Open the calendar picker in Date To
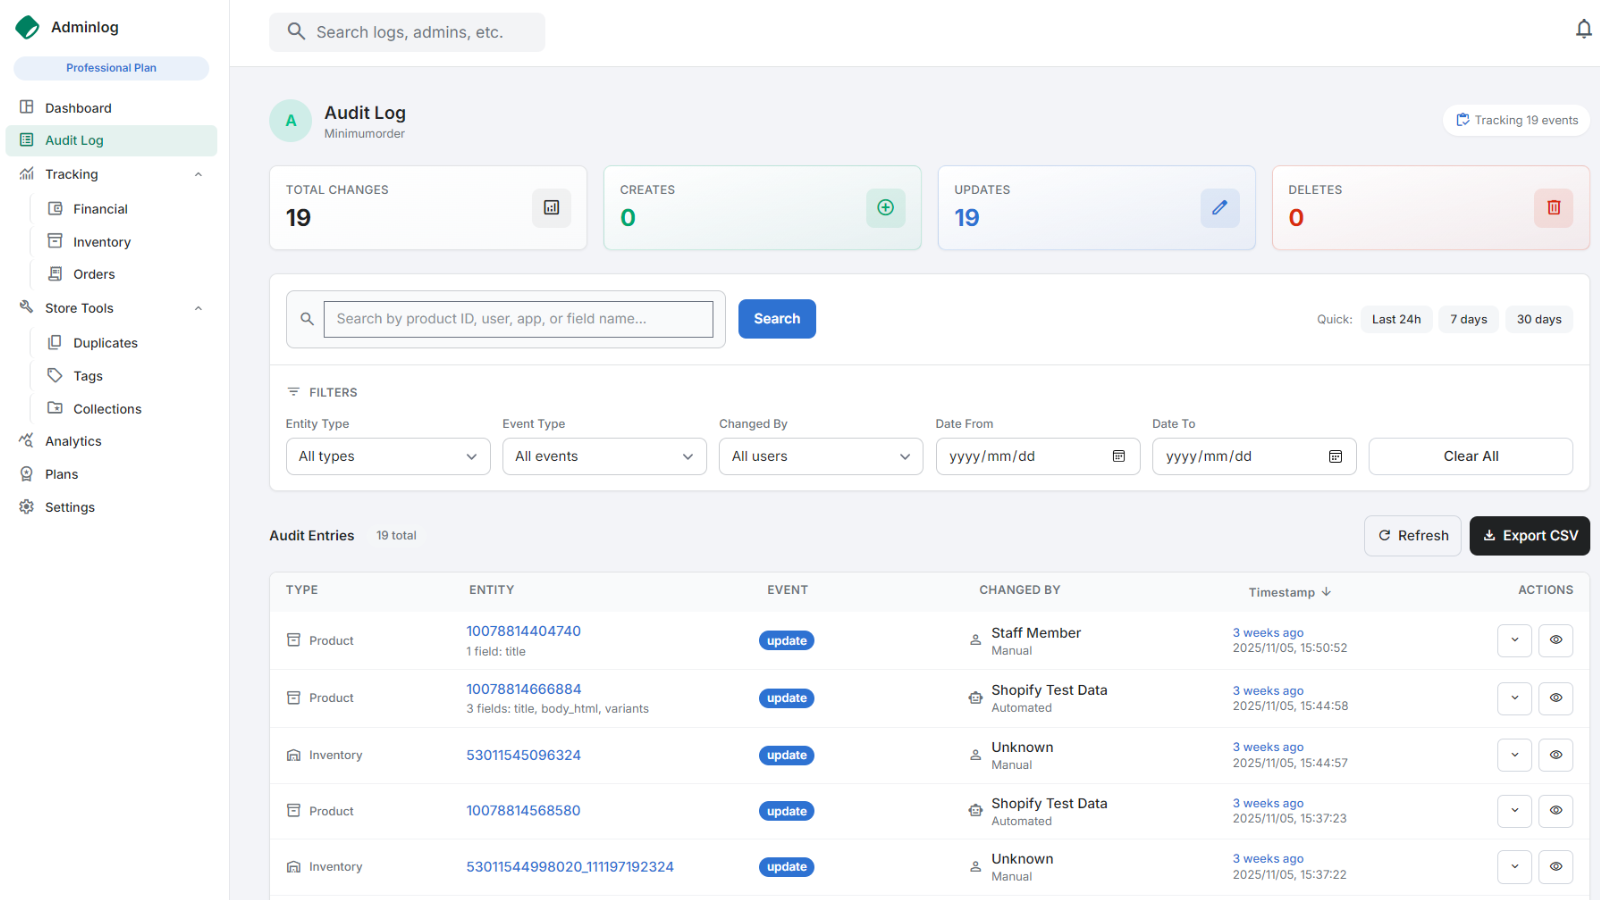Viewport: 1600px width, 900px height. click(x=1335, y=456)
